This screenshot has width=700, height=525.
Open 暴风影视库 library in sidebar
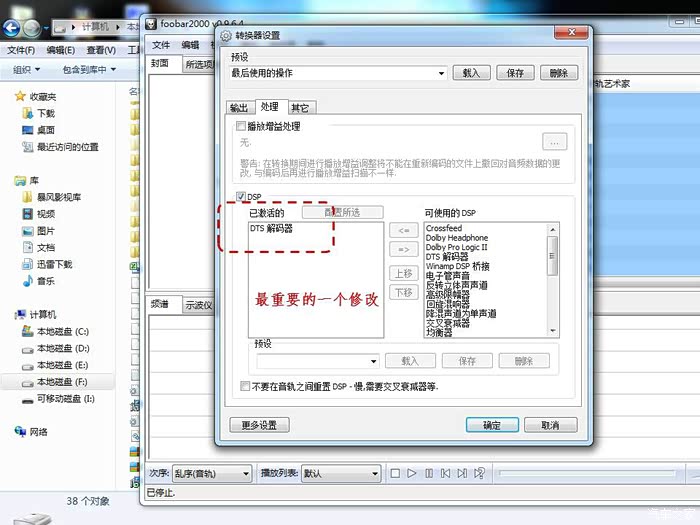52,197
